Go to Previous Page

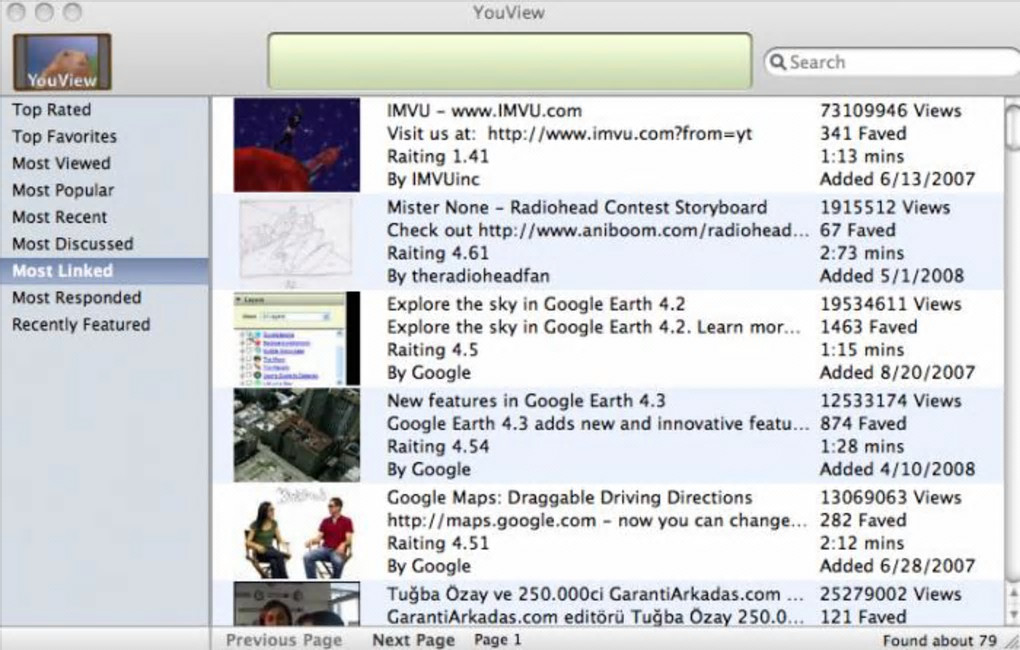(x=284, y=640)
